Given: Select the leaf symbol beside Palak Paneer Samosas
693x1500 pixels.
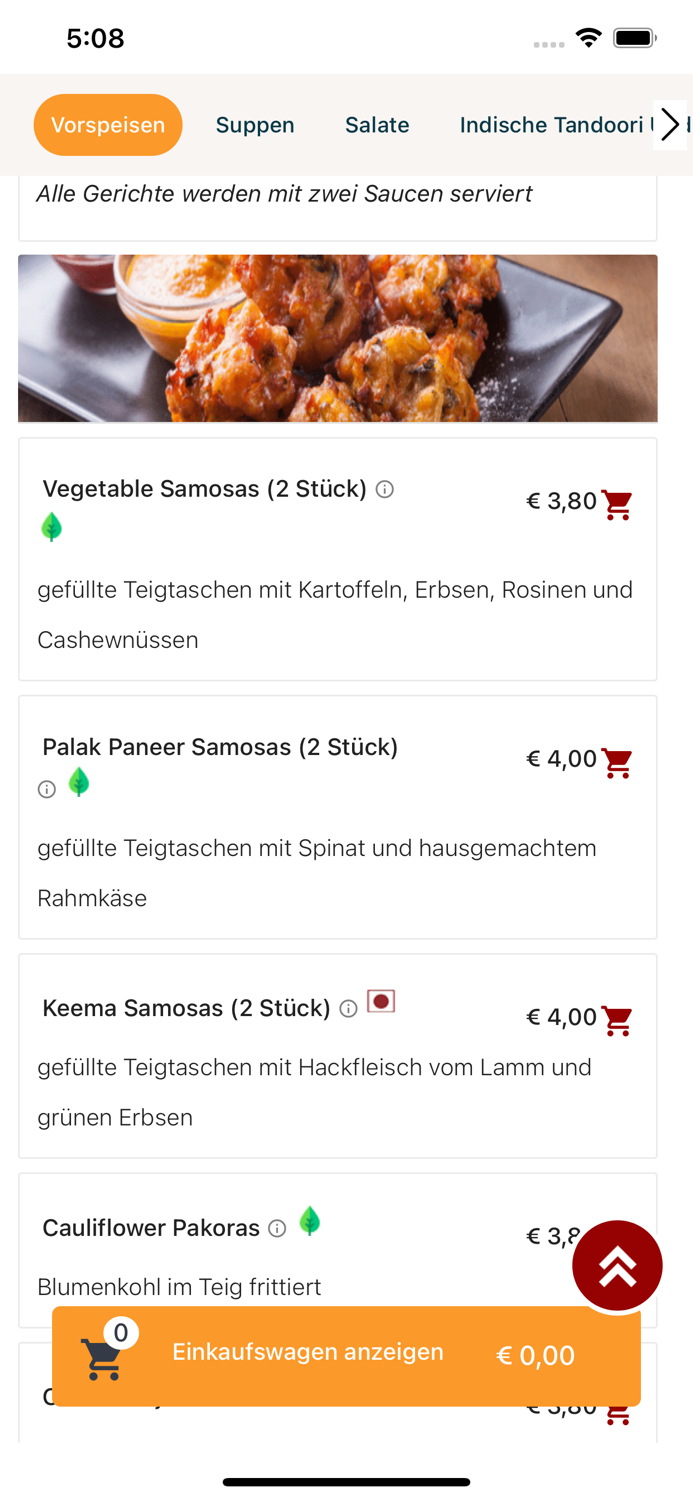Looking at the screenshot, I should click(79, 783).
